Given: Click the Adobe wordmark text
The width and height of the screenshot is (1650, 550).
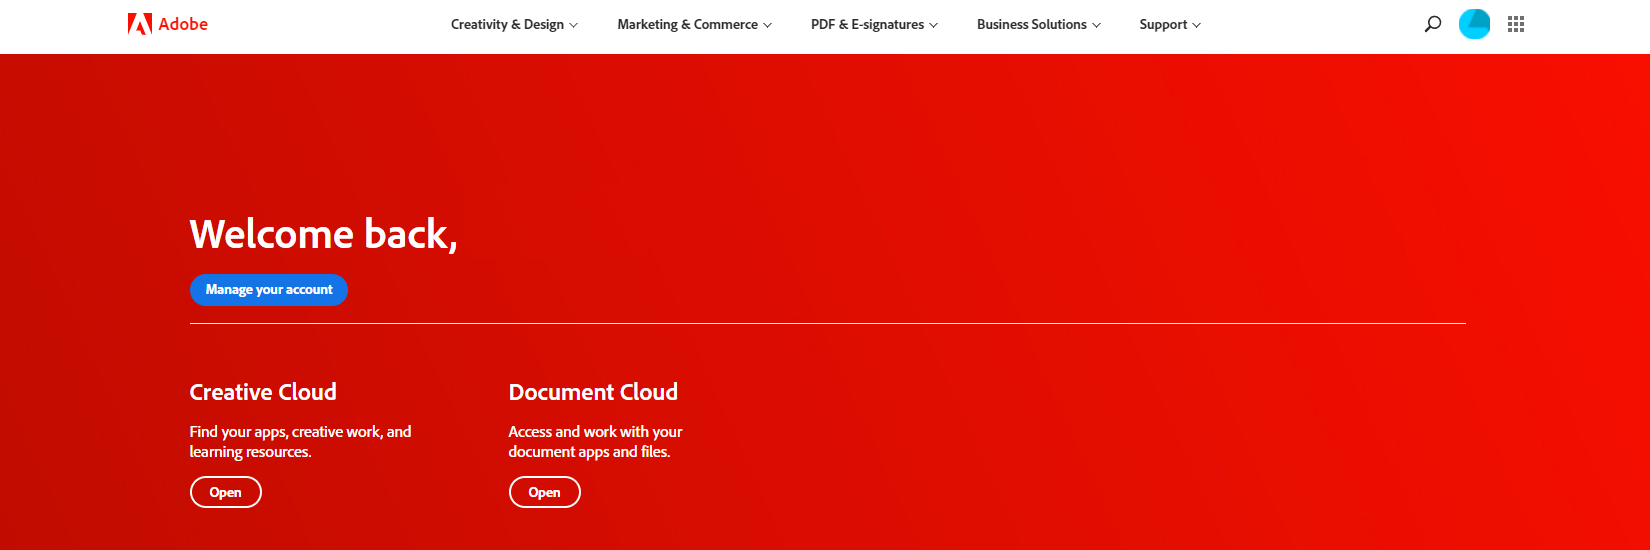Looking at the screenshot, I should click(x=183, y=24).
